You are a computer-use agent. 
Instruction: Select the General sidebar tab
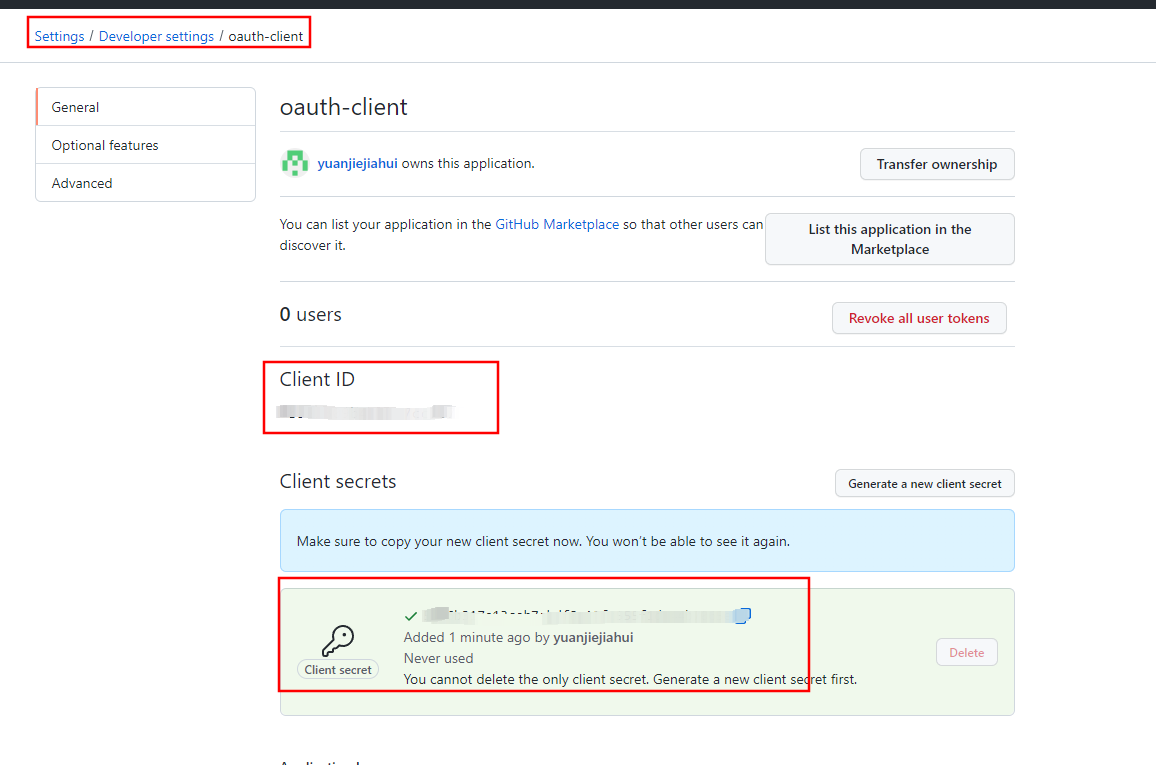tap(145, 107)
